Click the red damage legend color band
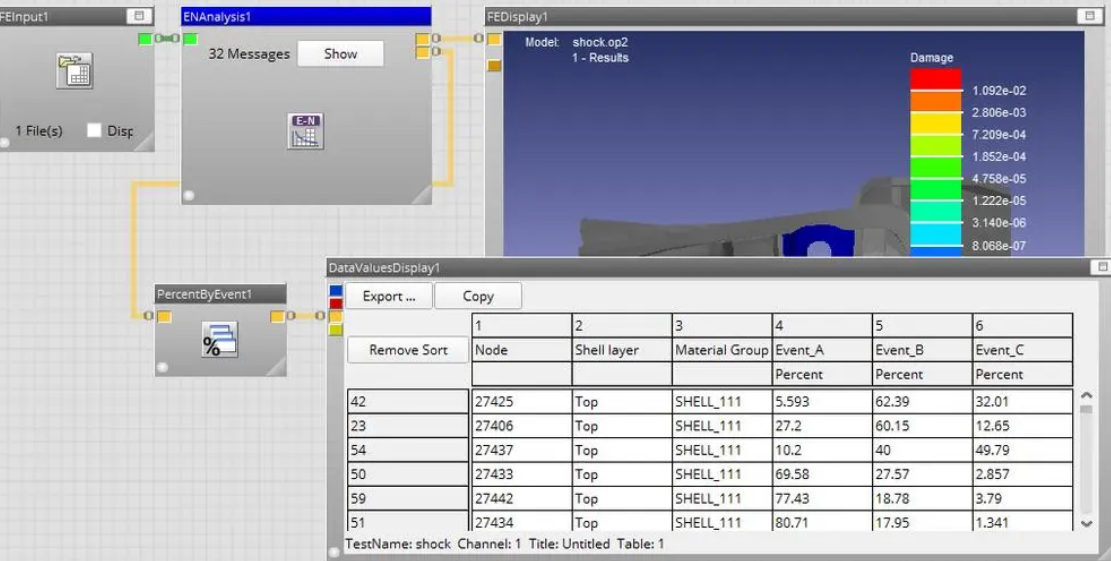Viewport: 1111px width, 561px height. [935, 79]
